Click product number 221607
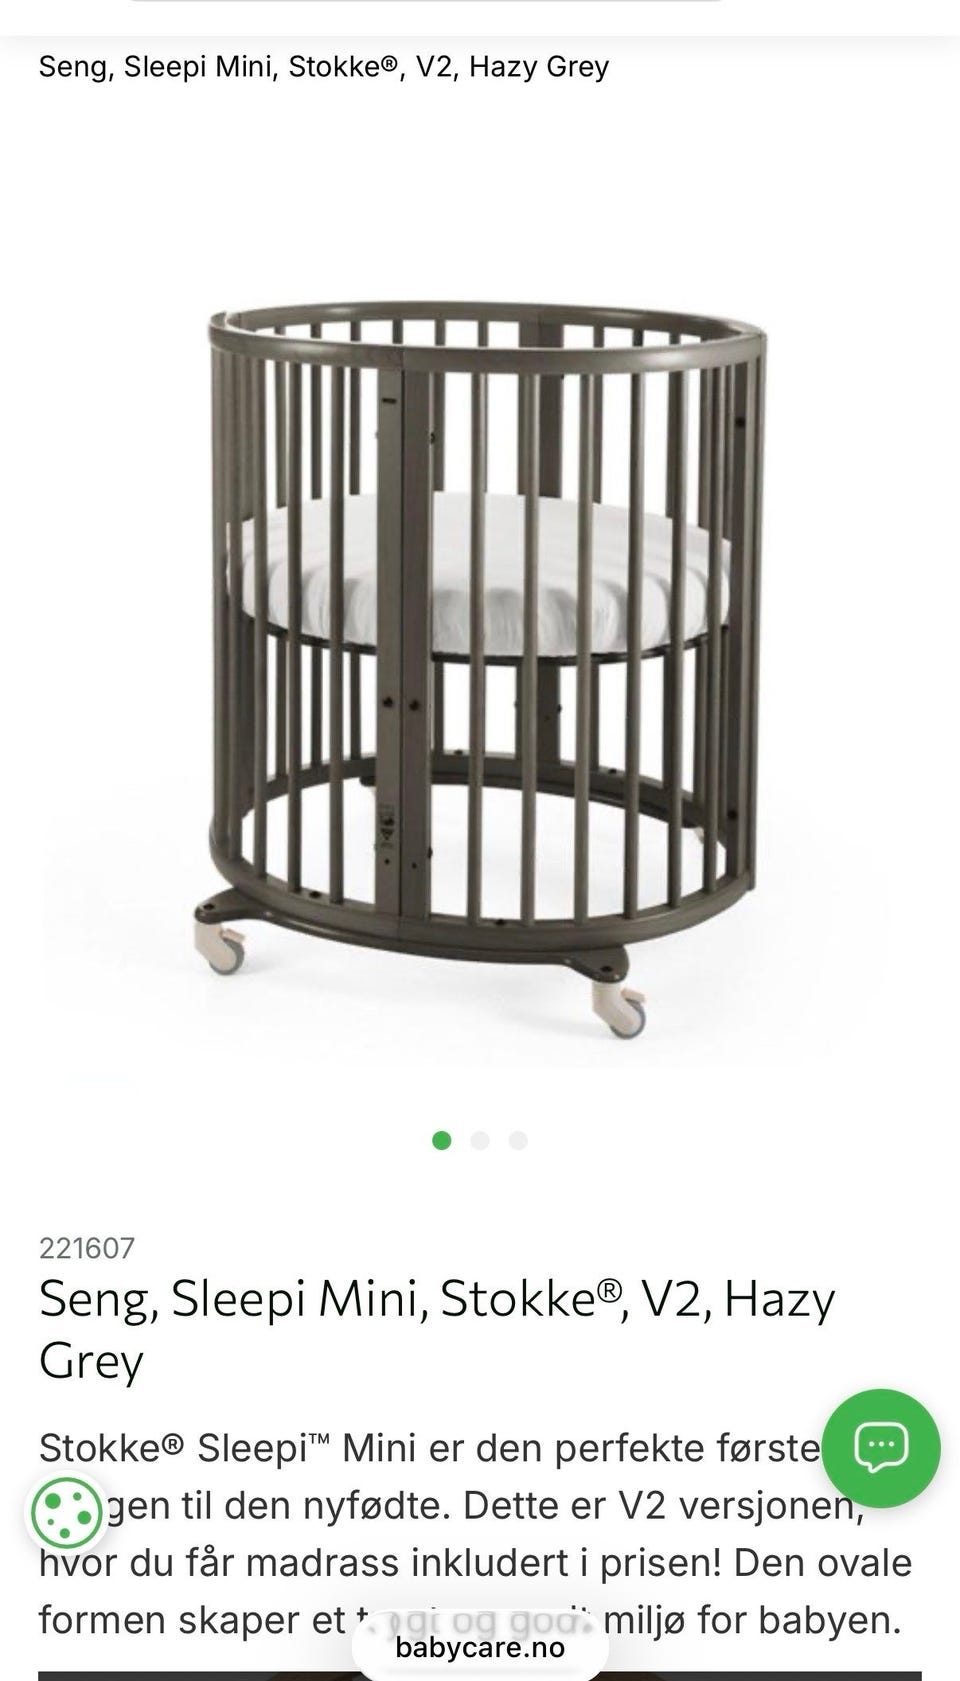 click(x=87, y=1248)
